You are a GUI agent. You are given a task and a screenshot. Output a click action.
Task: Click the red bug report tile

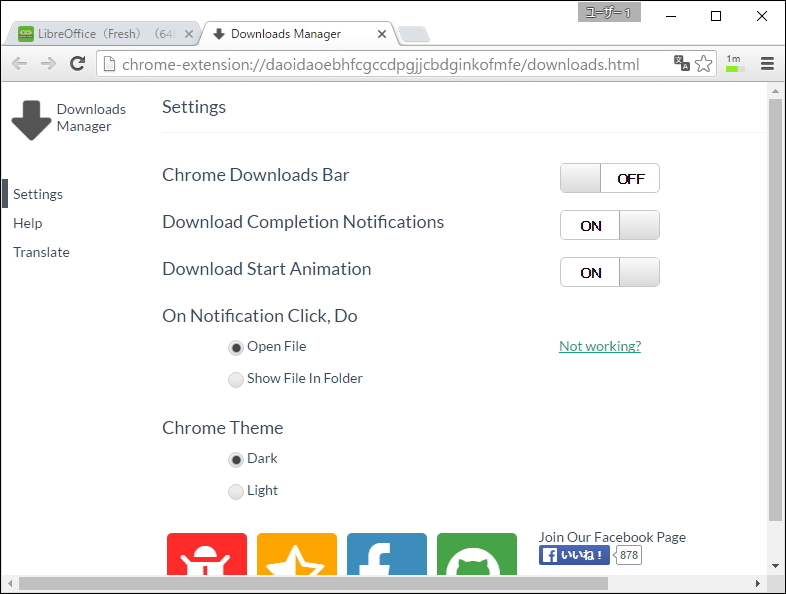207,554
